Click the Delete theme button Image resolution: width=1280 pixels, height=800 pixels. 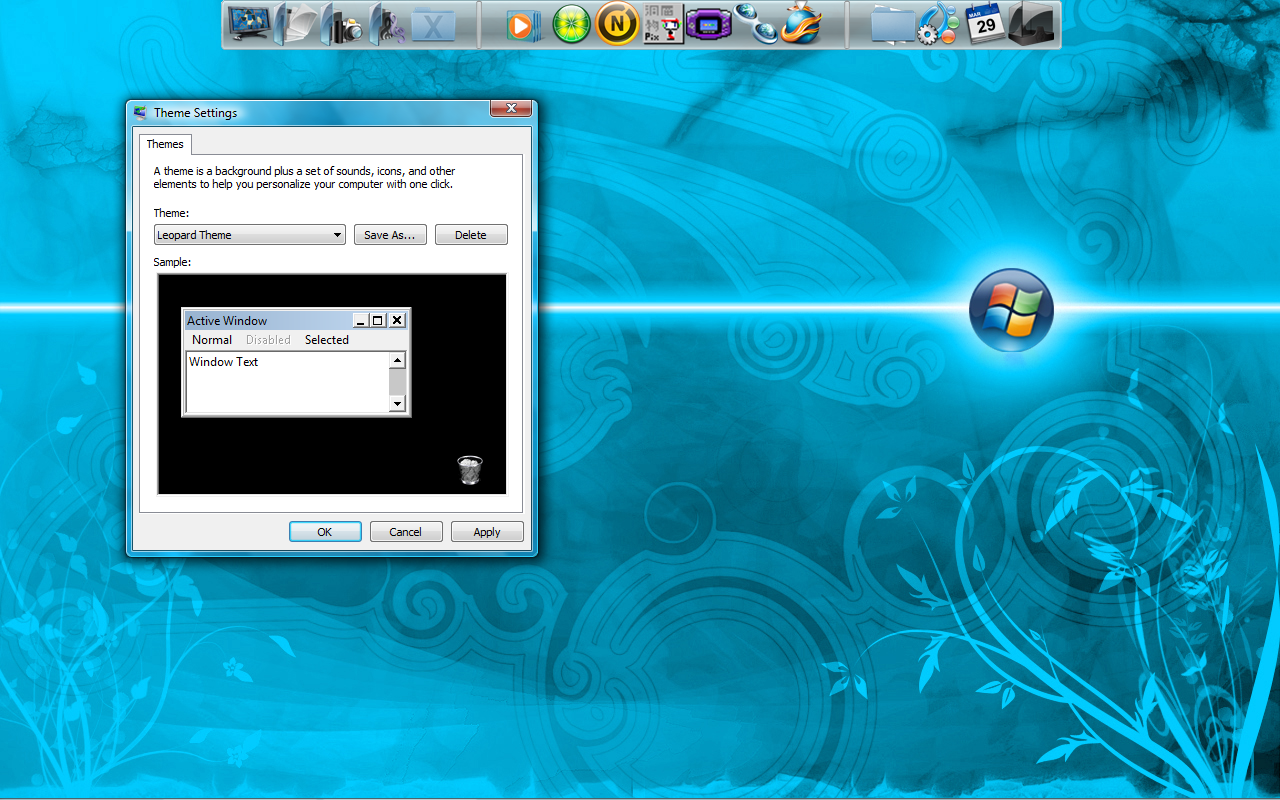471,235
